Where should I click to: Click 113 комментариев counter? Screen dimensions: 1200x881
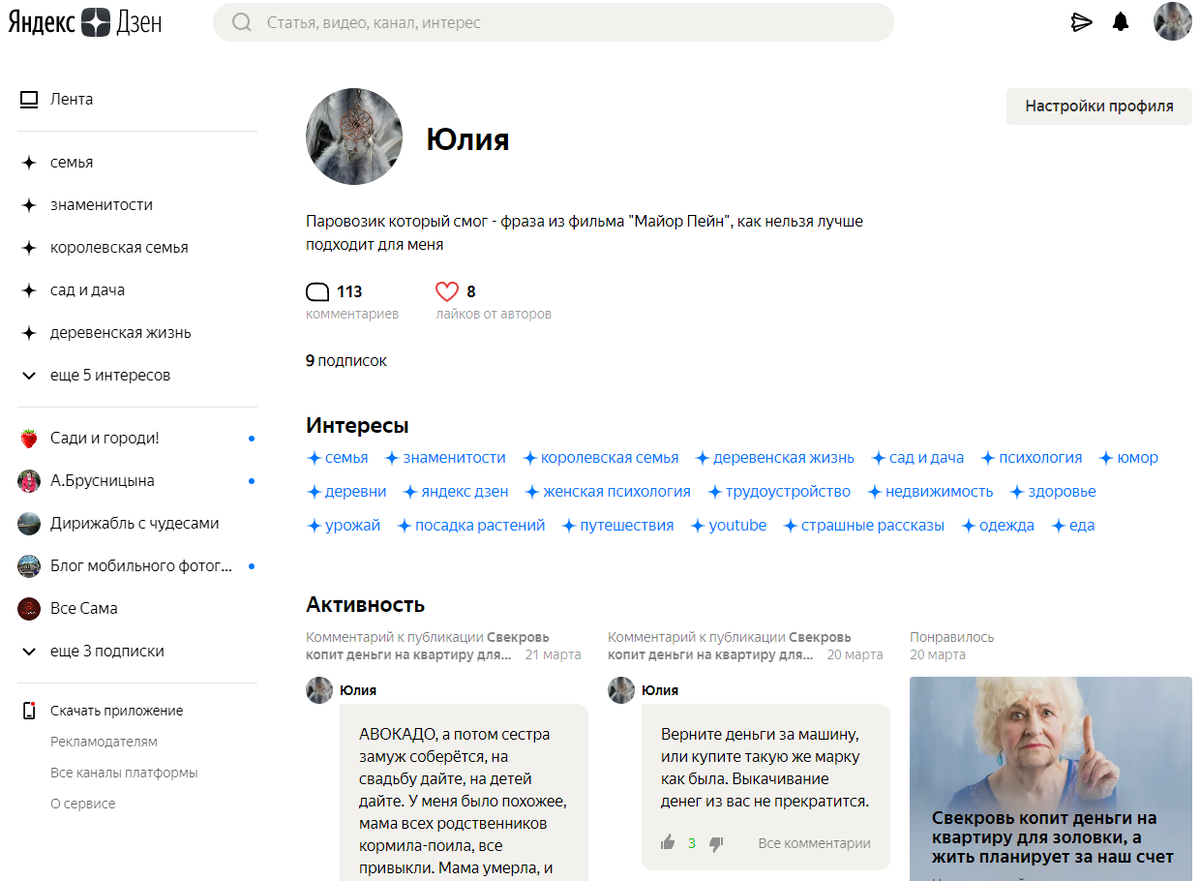pyautogui.click(x=352, y=301)
